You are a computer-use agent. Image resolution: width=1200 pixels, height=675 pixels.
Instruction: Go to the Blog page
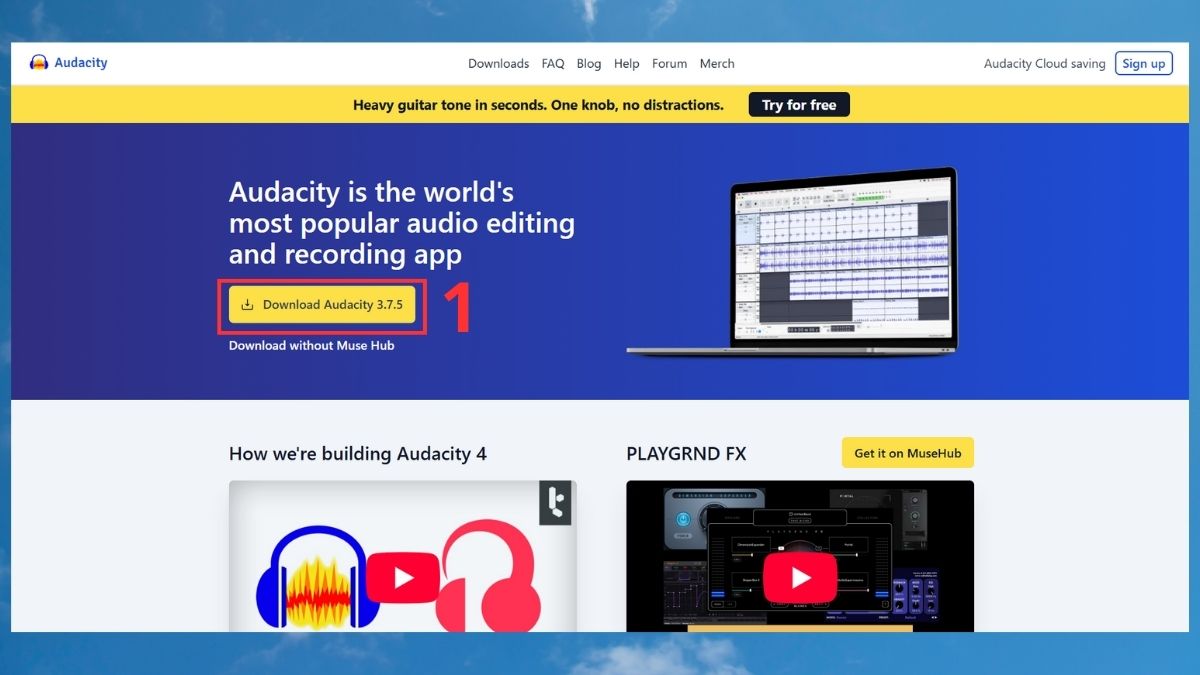[589, 64]
